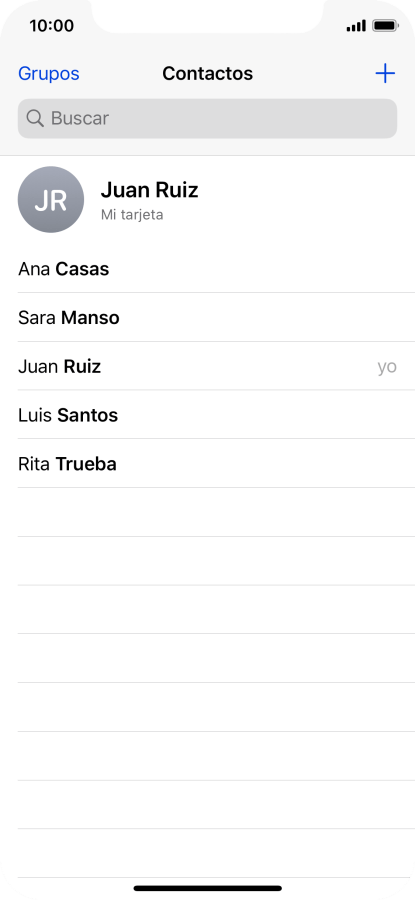Tap the cellular signal bars icon

[356, 26]
